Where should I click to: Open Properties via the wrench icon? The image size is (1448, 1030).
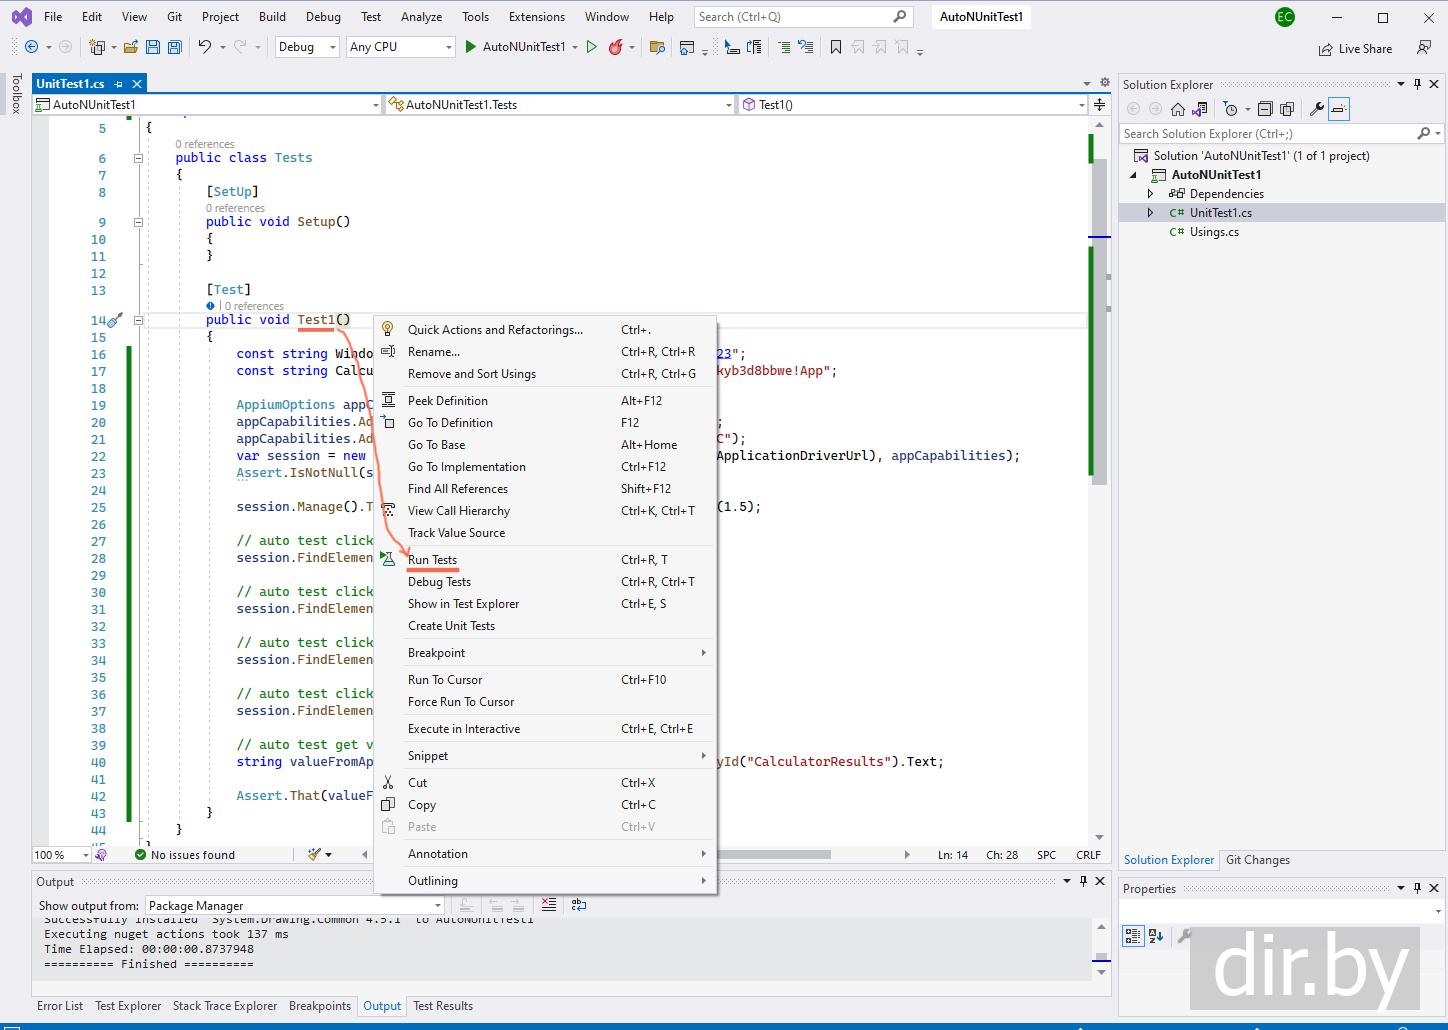pos(1317,109)
